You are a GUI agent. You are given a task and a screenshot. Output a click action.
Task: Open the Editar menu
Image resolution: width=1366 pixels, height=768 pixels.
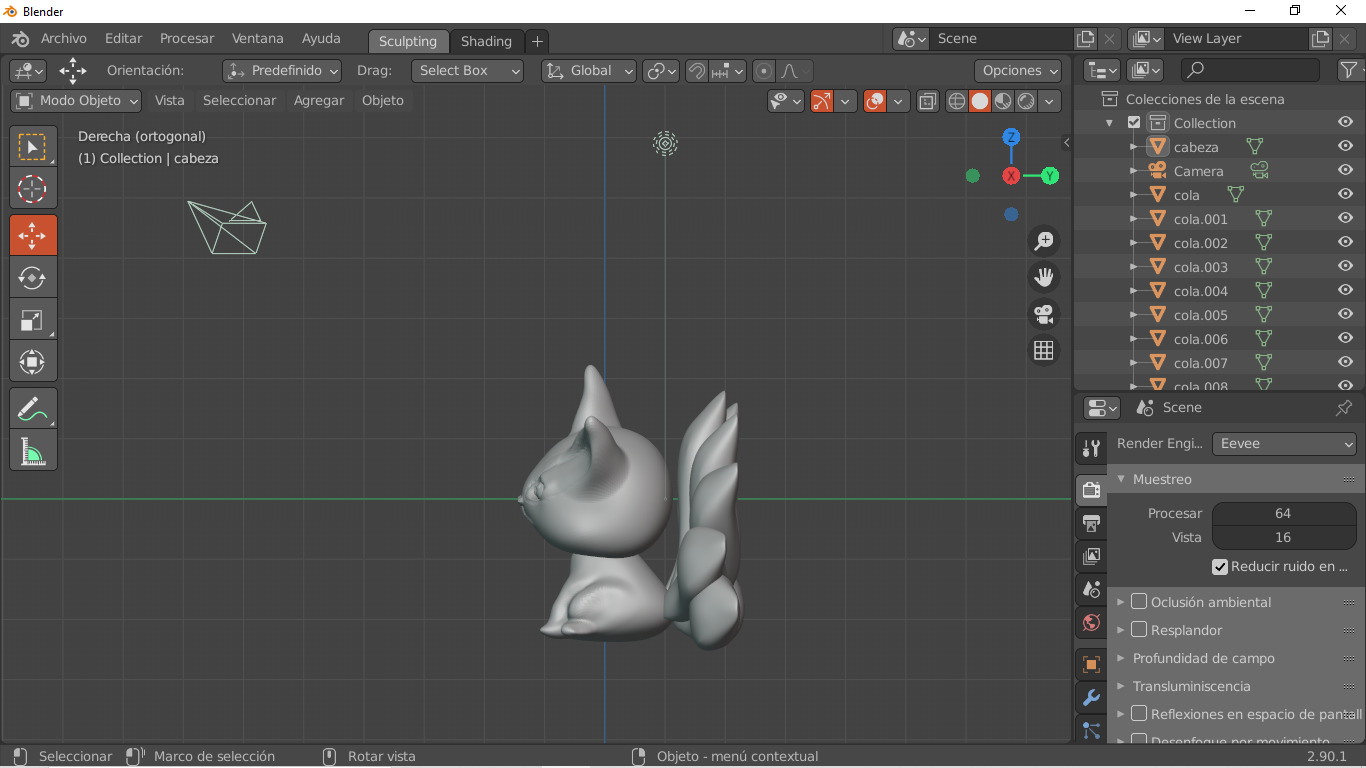[123, 39]
